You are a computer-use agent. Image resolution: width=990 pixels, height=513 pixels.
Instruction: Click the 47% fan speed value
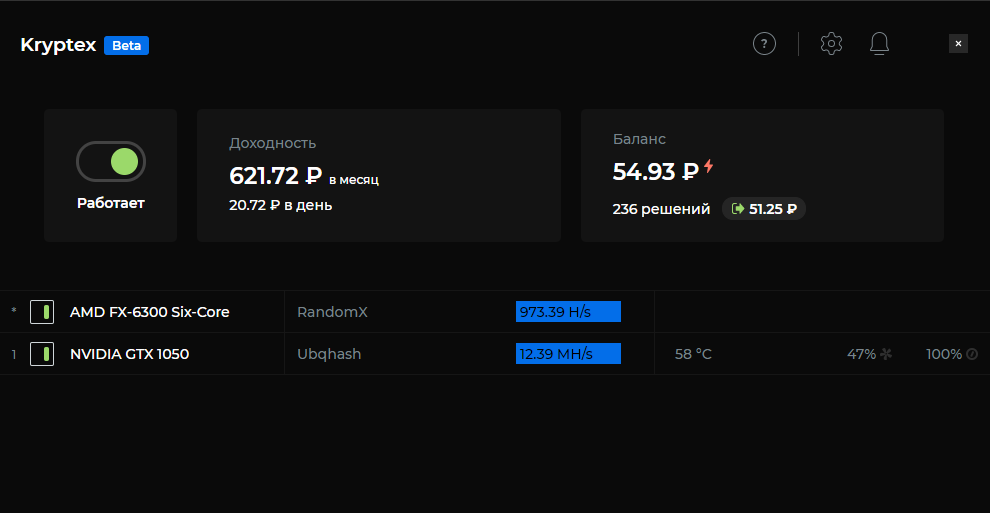click(x=861, y=354)
